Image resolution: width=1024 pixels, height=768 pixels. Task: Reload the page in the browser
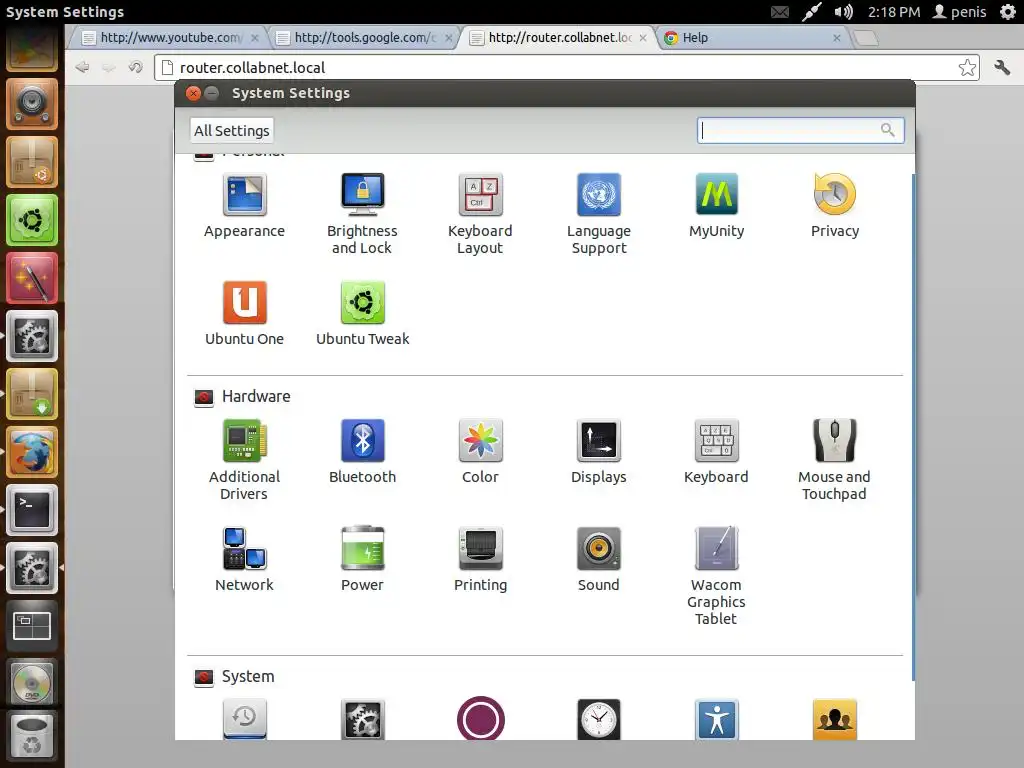135,67
